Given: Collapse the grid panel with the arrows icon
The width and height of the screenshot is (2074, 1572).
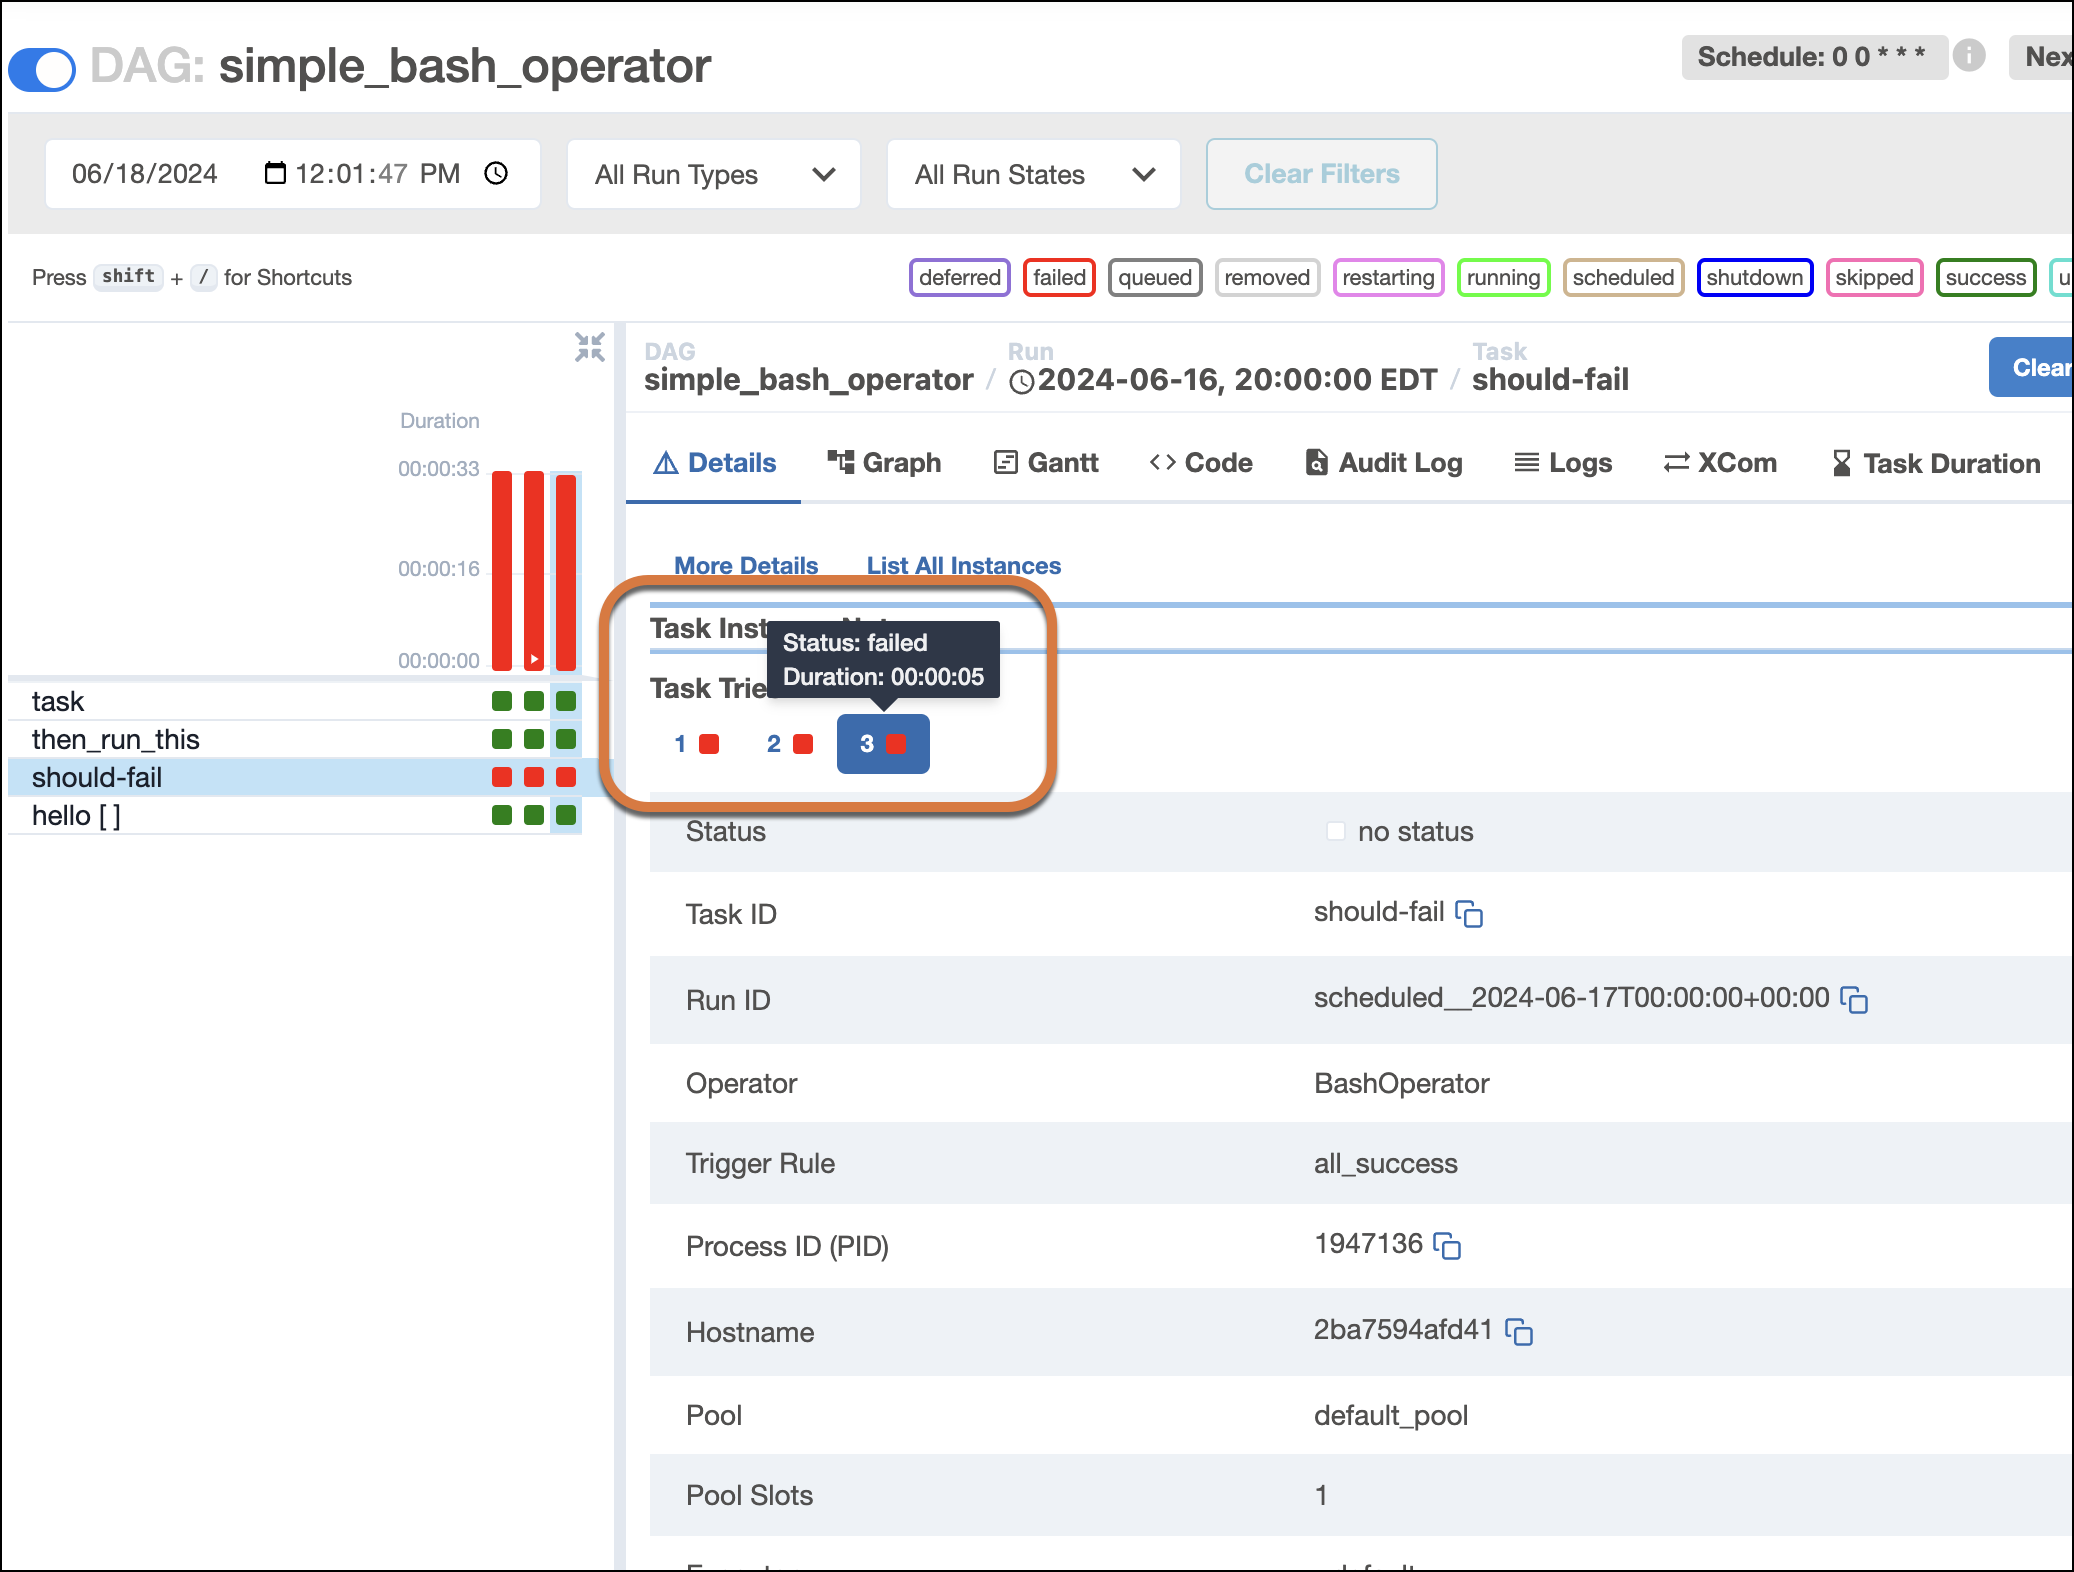Looking at the screenshot, I should click(x=590, y=347).
